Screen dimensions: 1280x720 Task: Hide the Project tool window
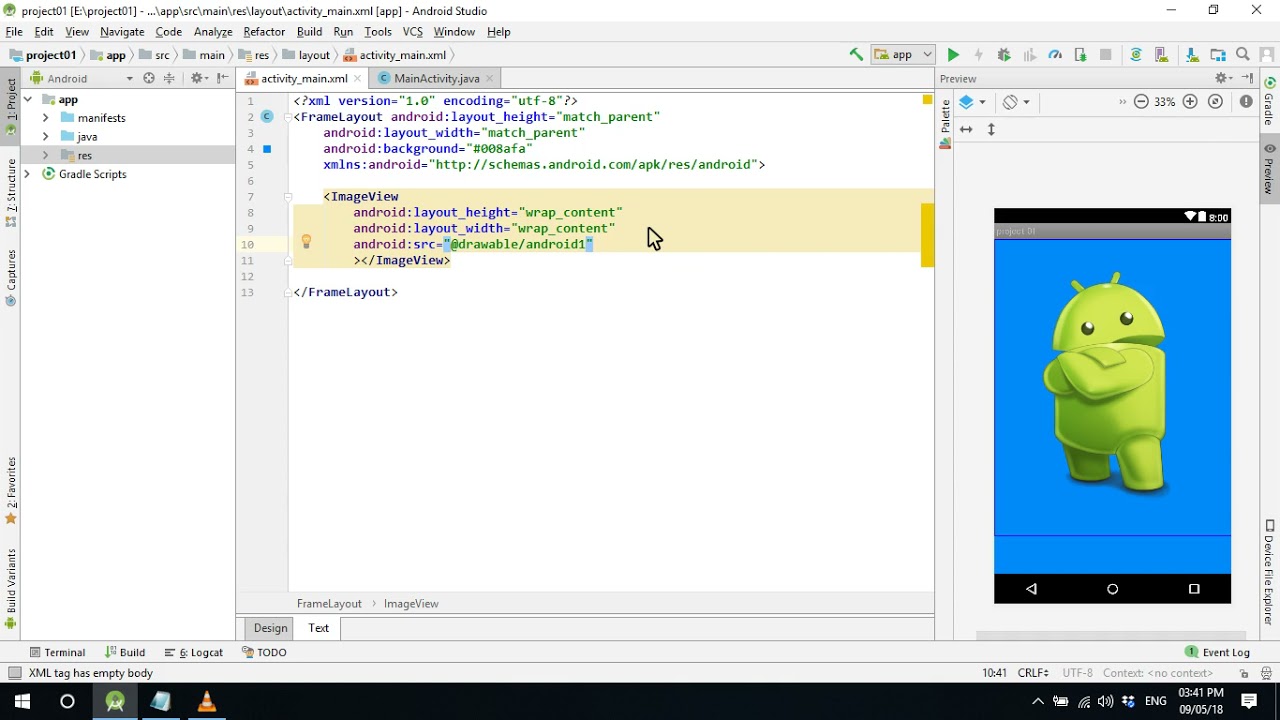click(222, 78)
